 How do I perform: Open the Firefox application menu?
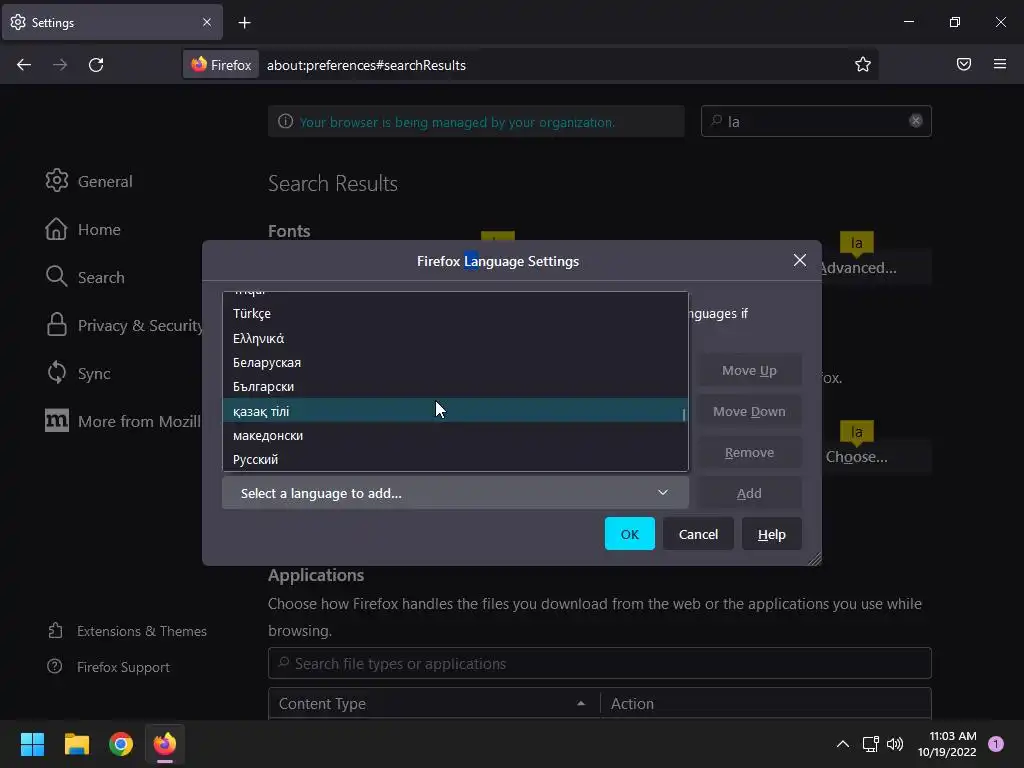[1000, 64]
